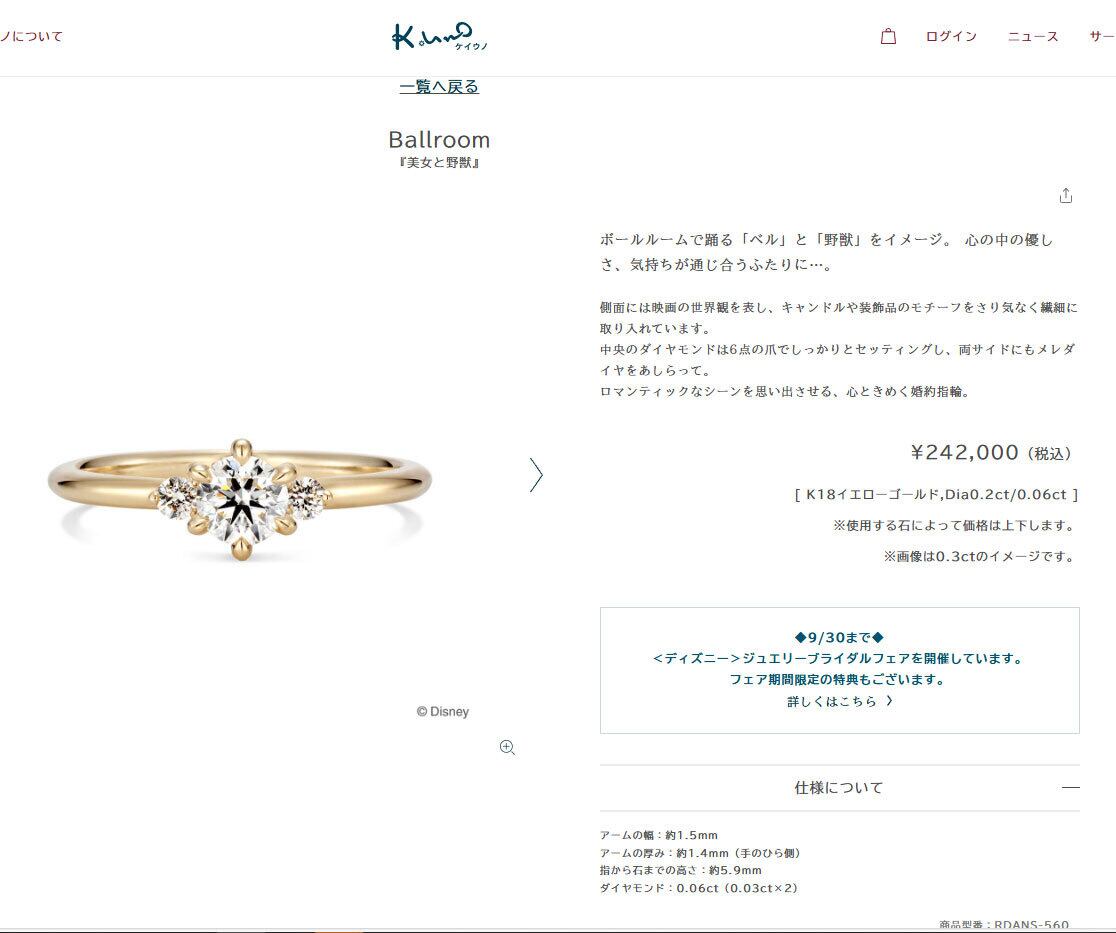
Task: Open the ニュース menu item
Action: click(x=1033, y=36)
